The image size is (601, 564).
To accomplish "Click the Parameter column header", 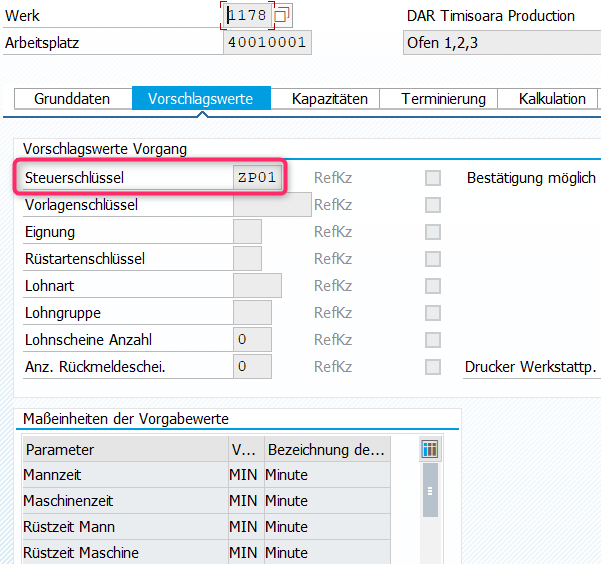I will pos(124,450).
